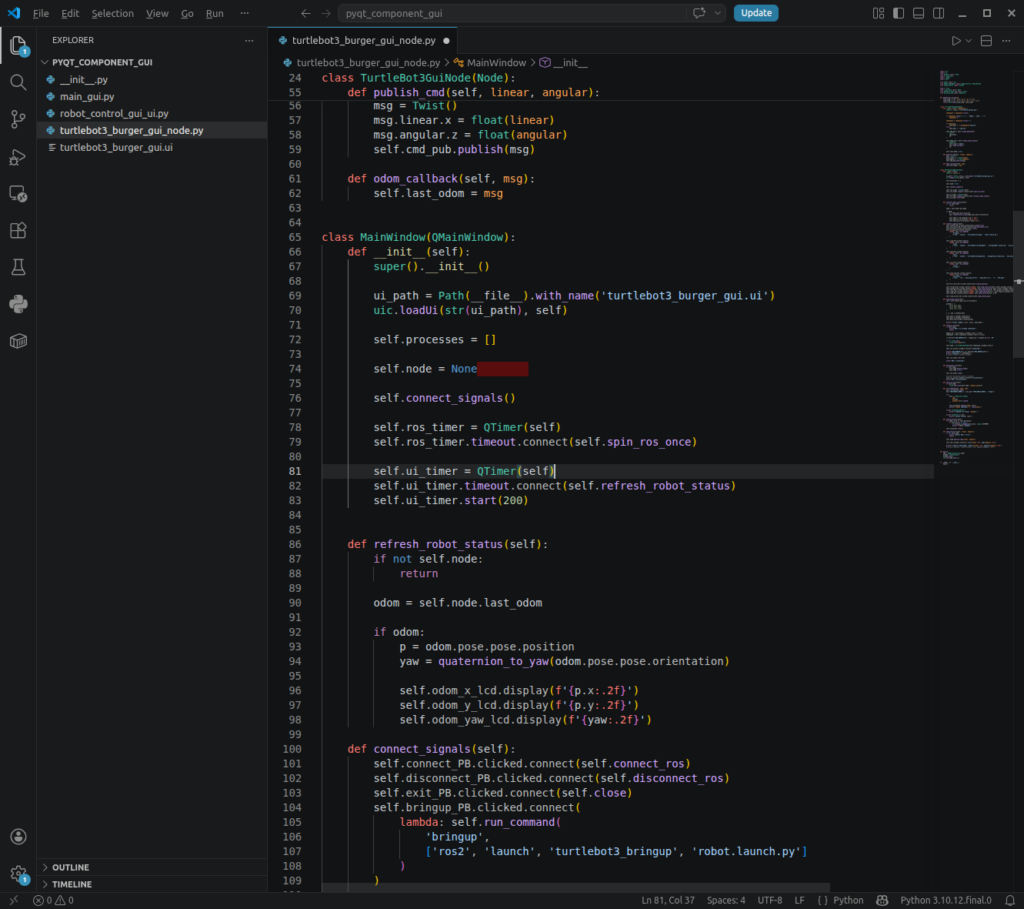Image resolution: width=1024 pixels, height=909 pixels.
Task: Toggle the bottom Panel
Action: (918, 13)
